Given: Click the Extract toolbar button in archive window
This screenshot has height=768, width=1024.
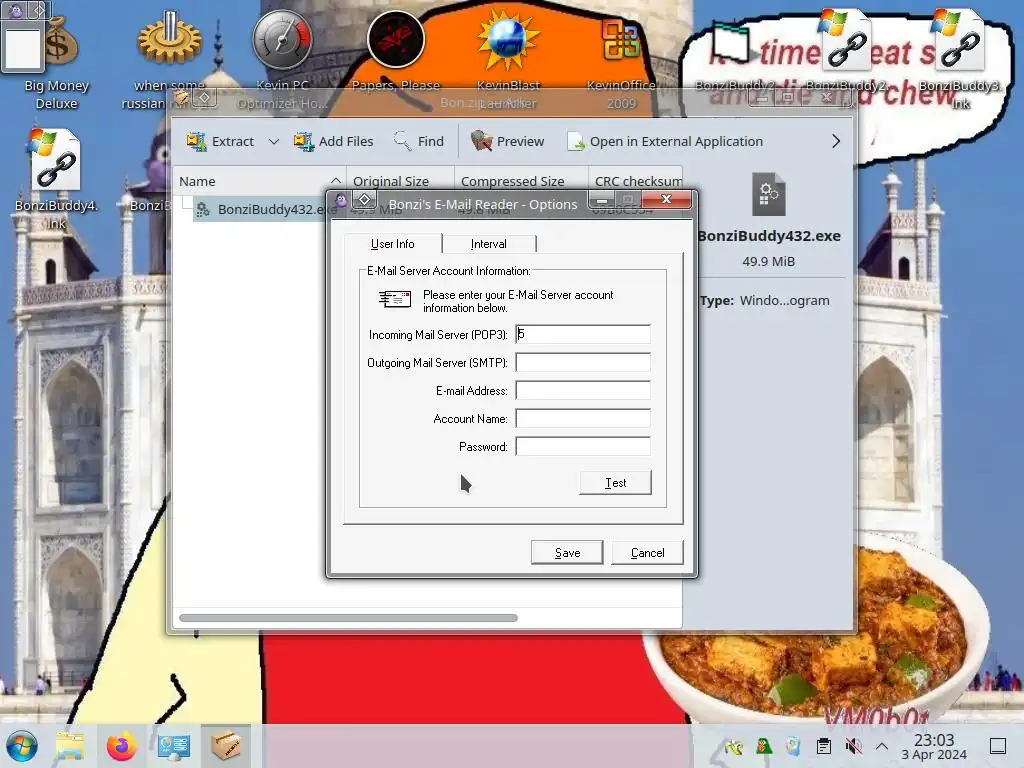Looking at the screenshot, I should point(221,141).
